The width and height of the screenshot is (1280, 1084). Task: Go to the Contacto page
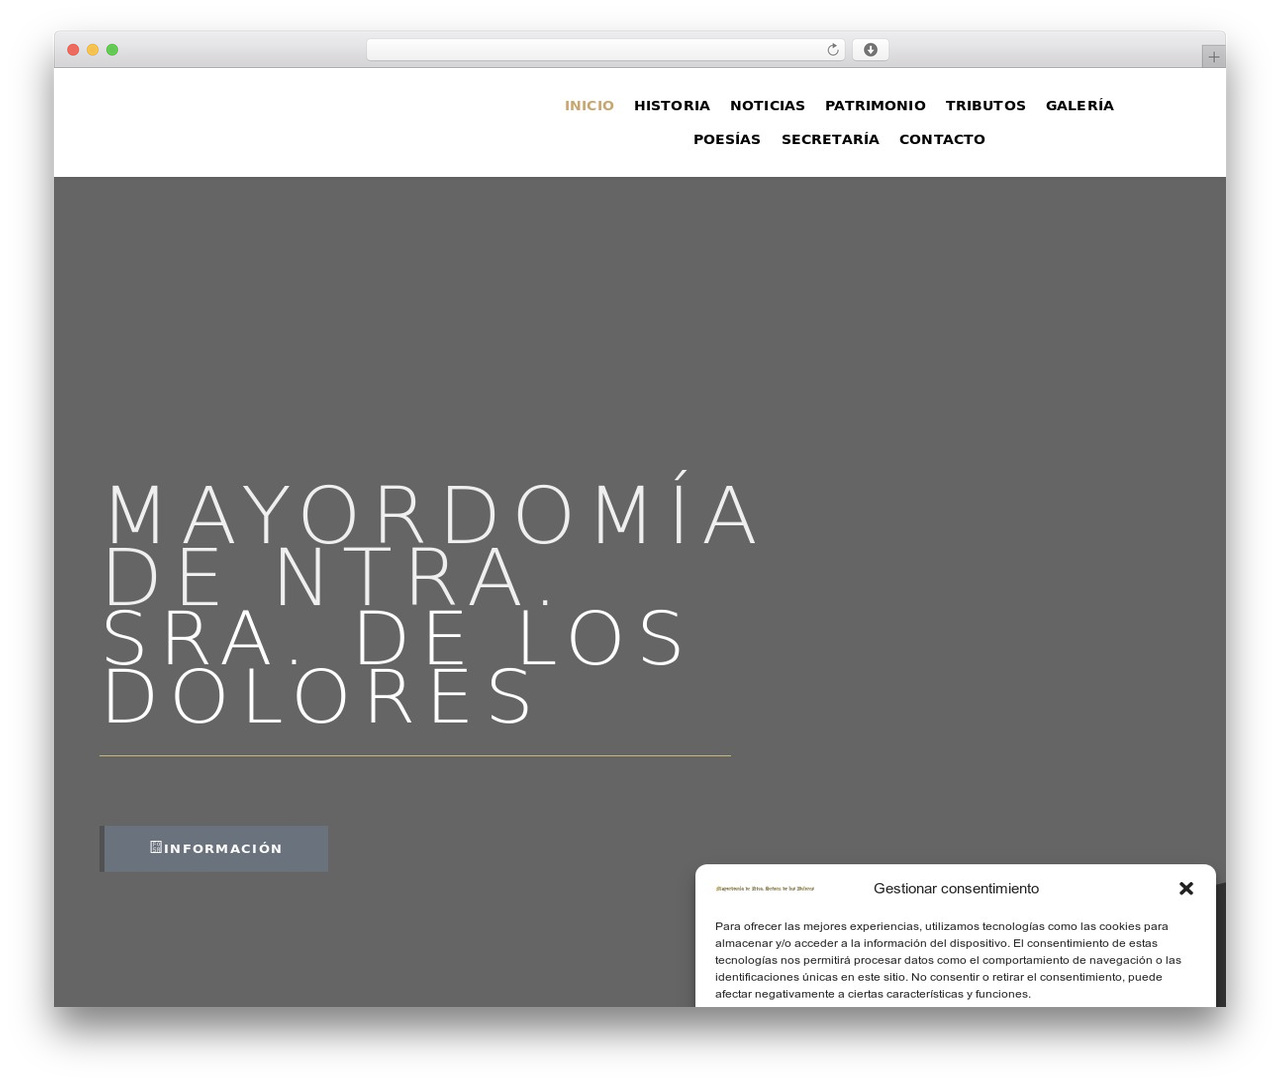point(942,139)
